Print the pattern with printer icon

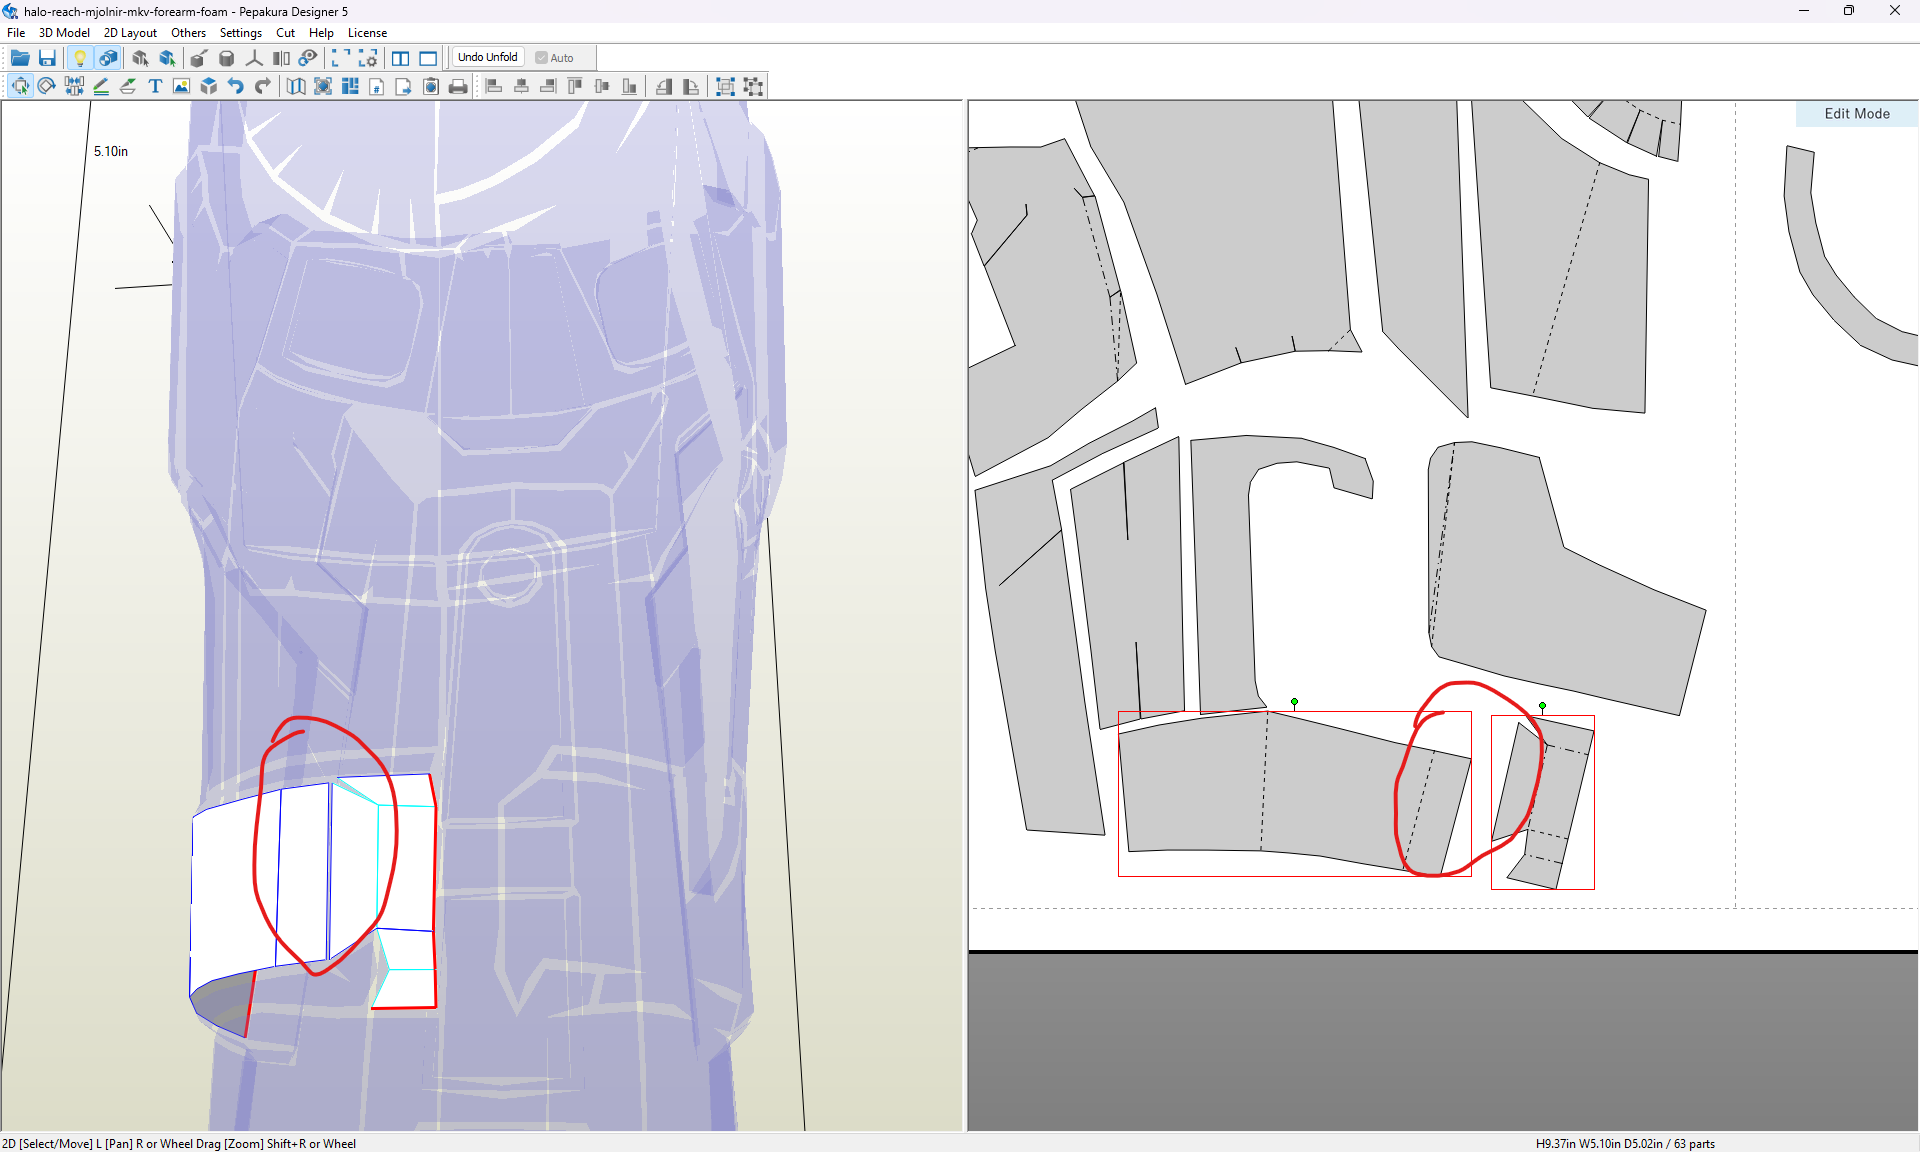458,86
